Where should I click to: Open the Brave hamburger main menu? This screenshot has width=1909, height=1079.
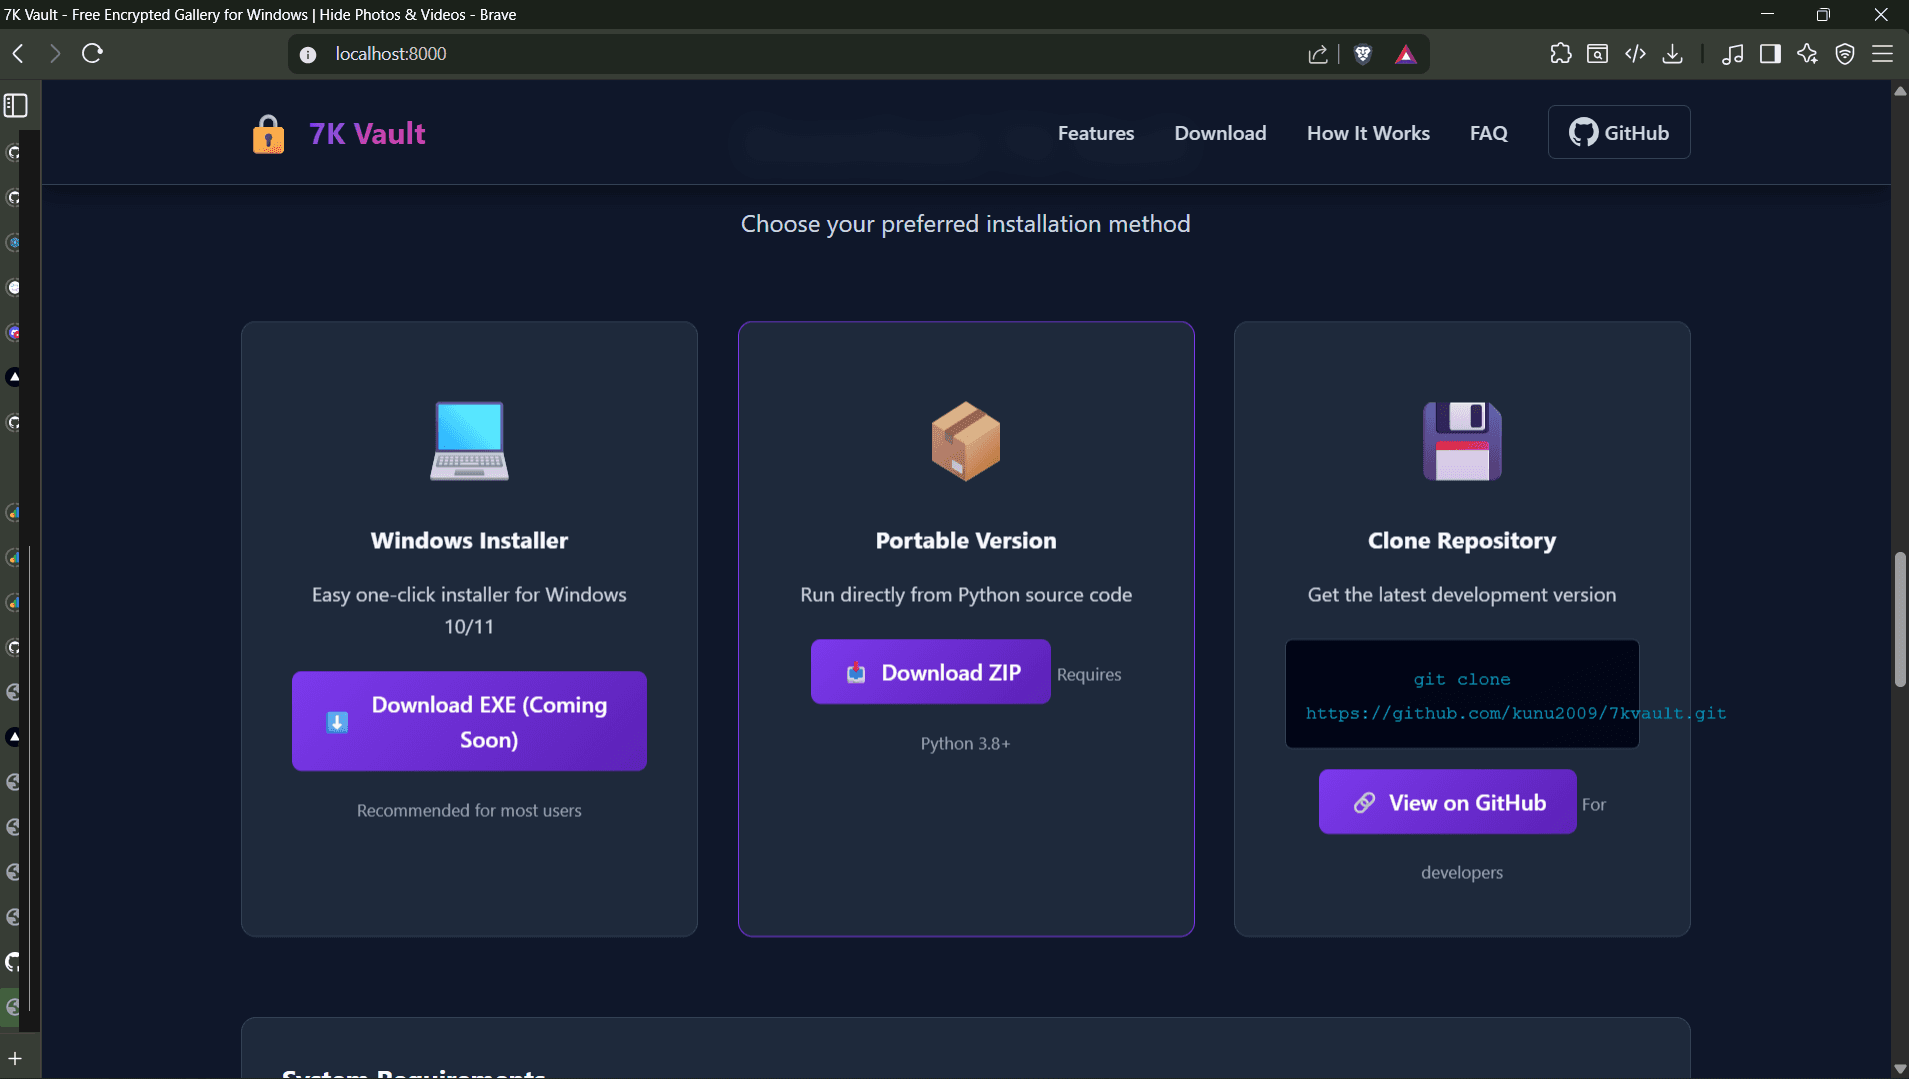click(1882, 54)
